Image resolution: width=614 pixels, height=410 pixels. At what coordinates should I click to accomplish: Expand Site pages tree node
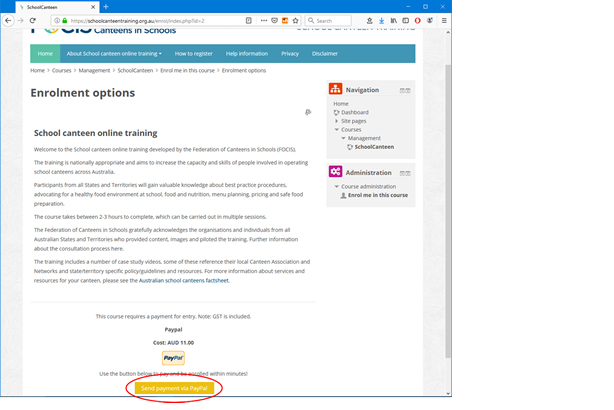pos(337,121)
